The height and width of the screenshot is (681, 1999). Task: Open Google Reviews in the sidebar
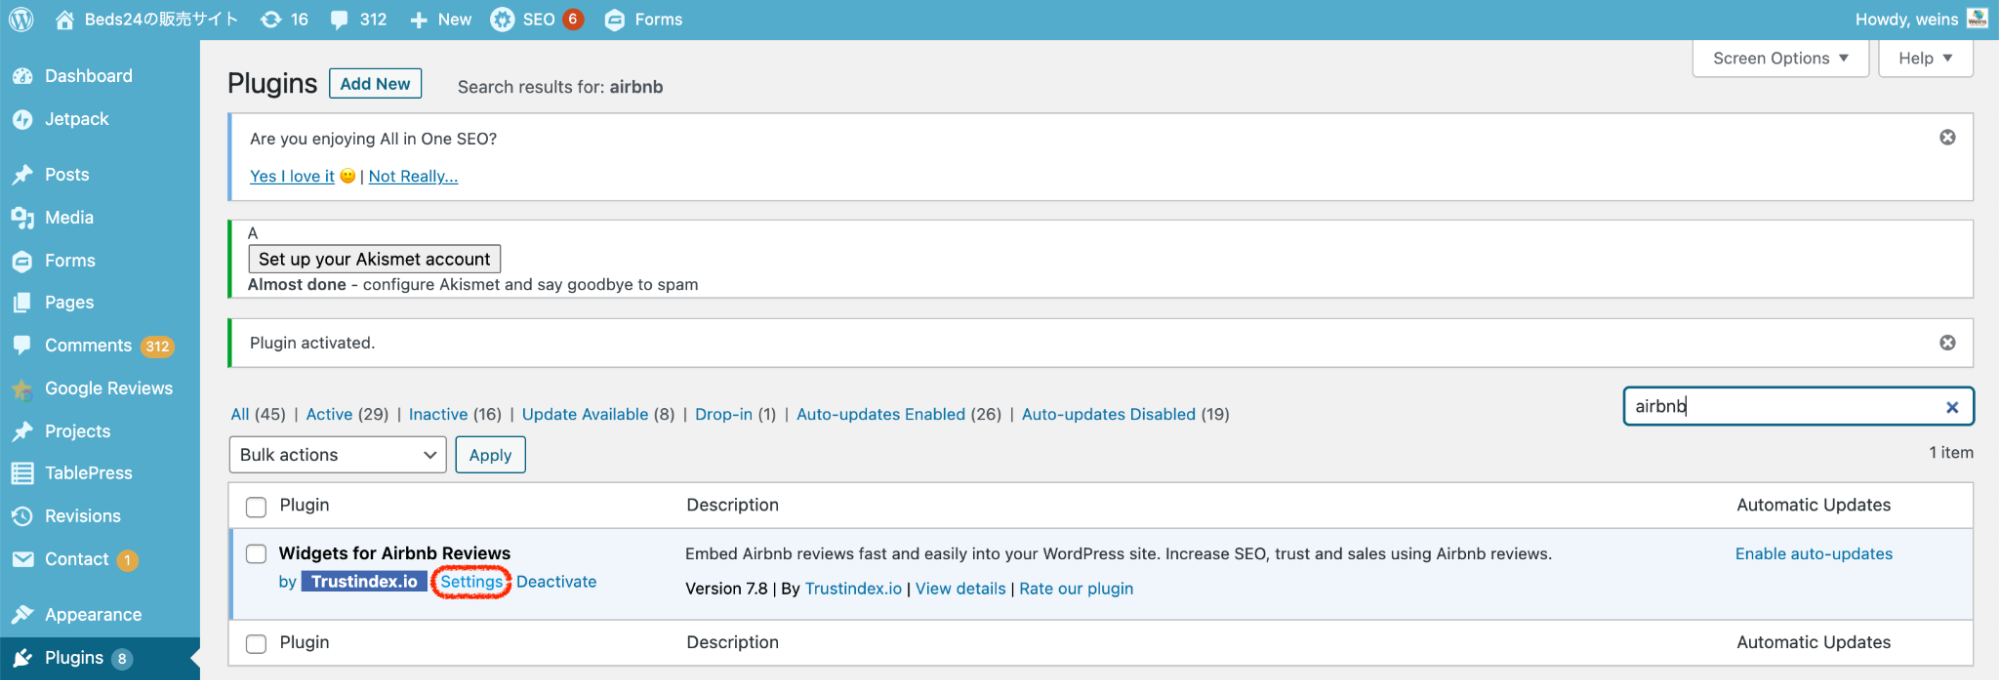click(x=108, y=388)
